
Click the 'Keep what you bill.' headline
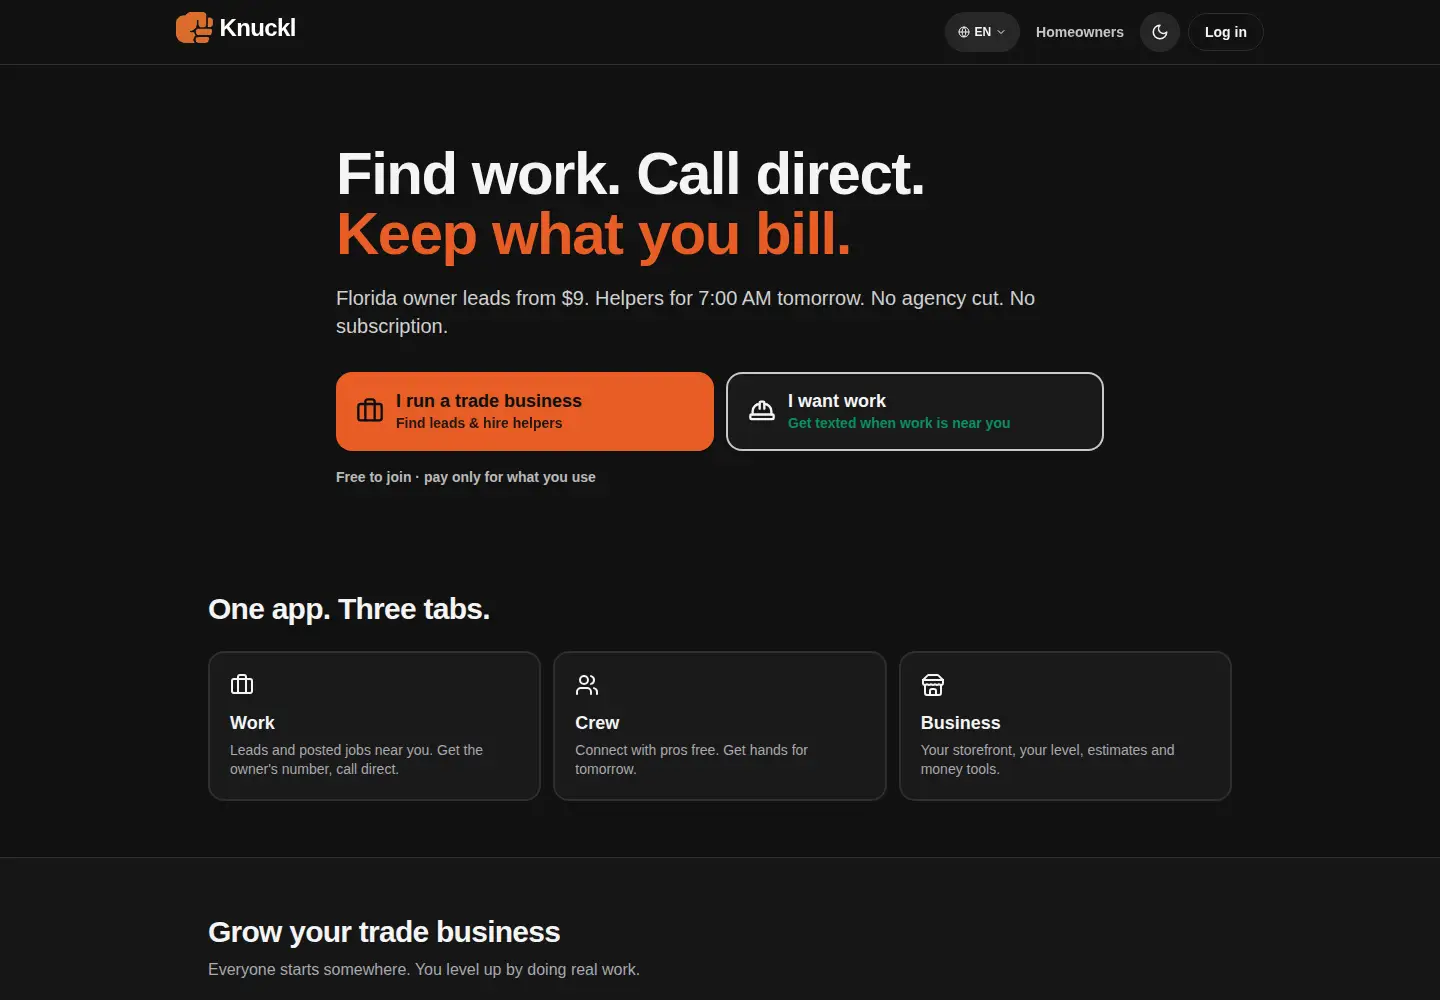[593, 234]
